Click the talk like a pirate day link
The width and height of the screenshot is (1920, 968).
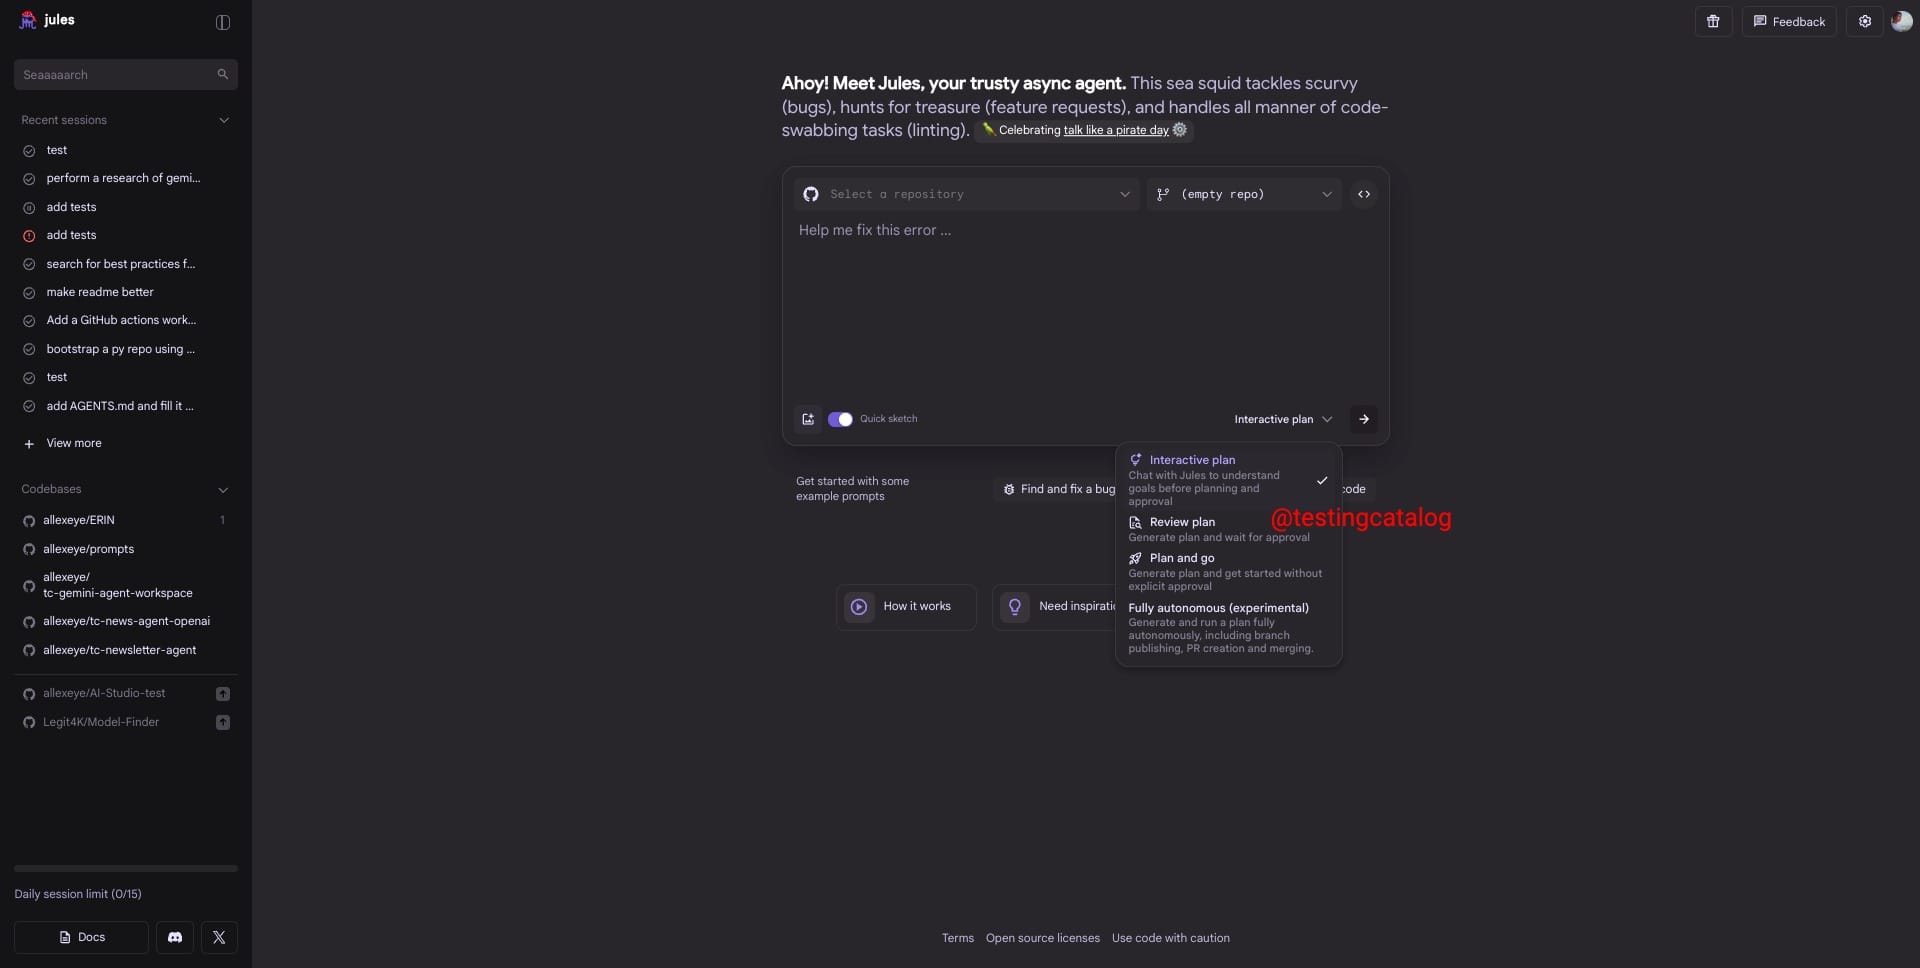1115,130
